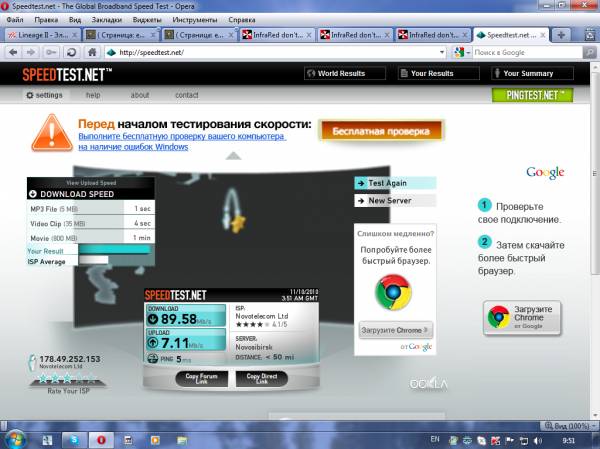Screen dimensions: 600x449
Task: Go to PINGTEST.NET
Action: 532,95
